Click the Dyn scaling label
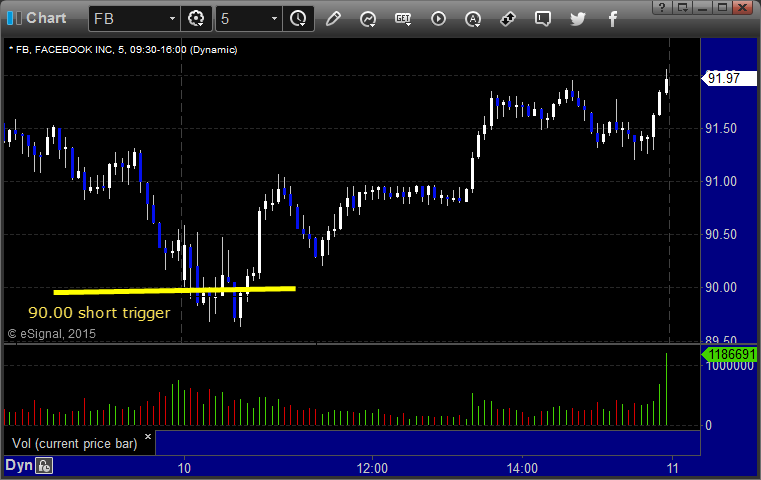The width and height of the screenshot is (761, 480). coord(19,465)
